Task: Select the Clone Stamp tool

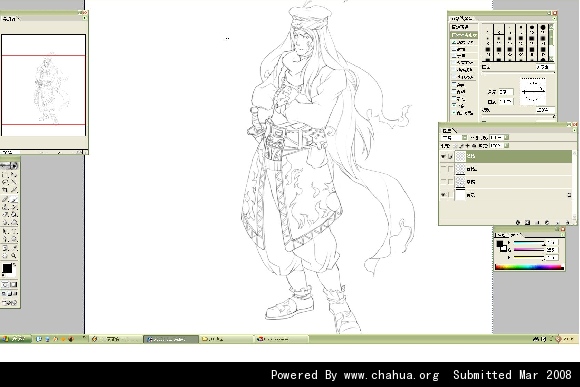Action: [x=5, y=207]
